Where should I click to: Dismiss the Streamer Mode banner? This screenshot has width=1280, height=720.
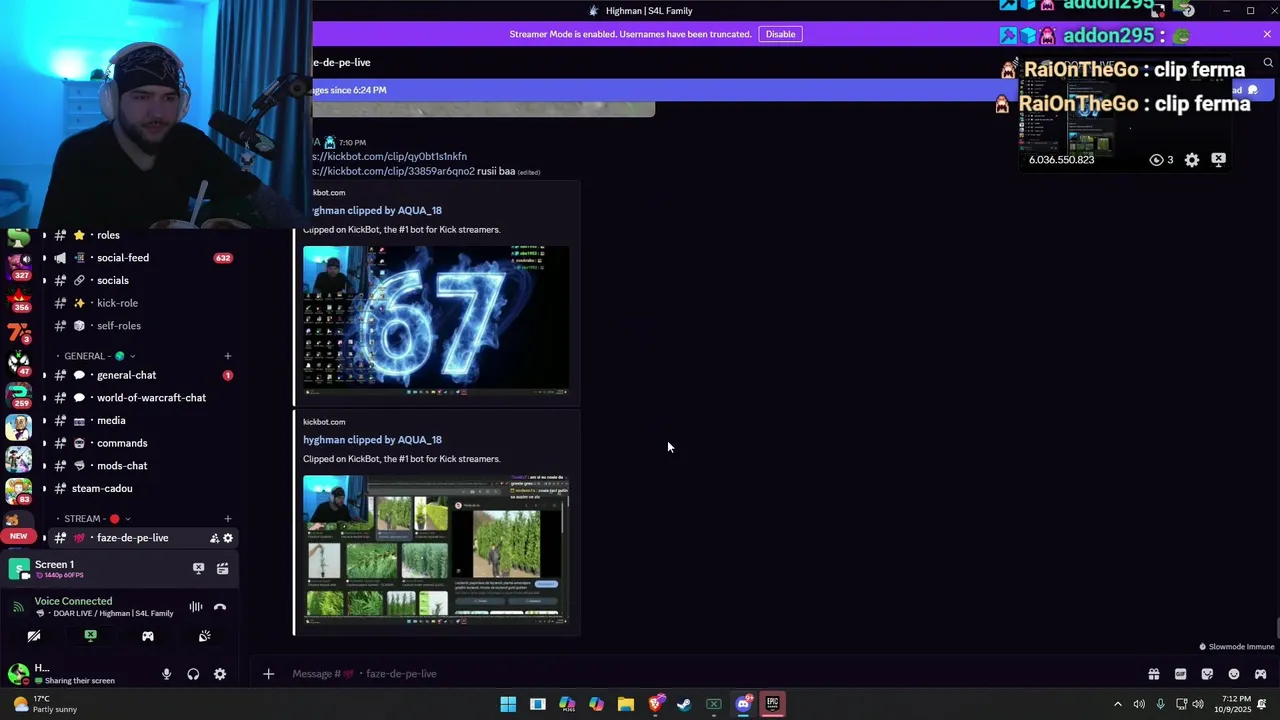pyautogui.click(x=1267, y=34)
